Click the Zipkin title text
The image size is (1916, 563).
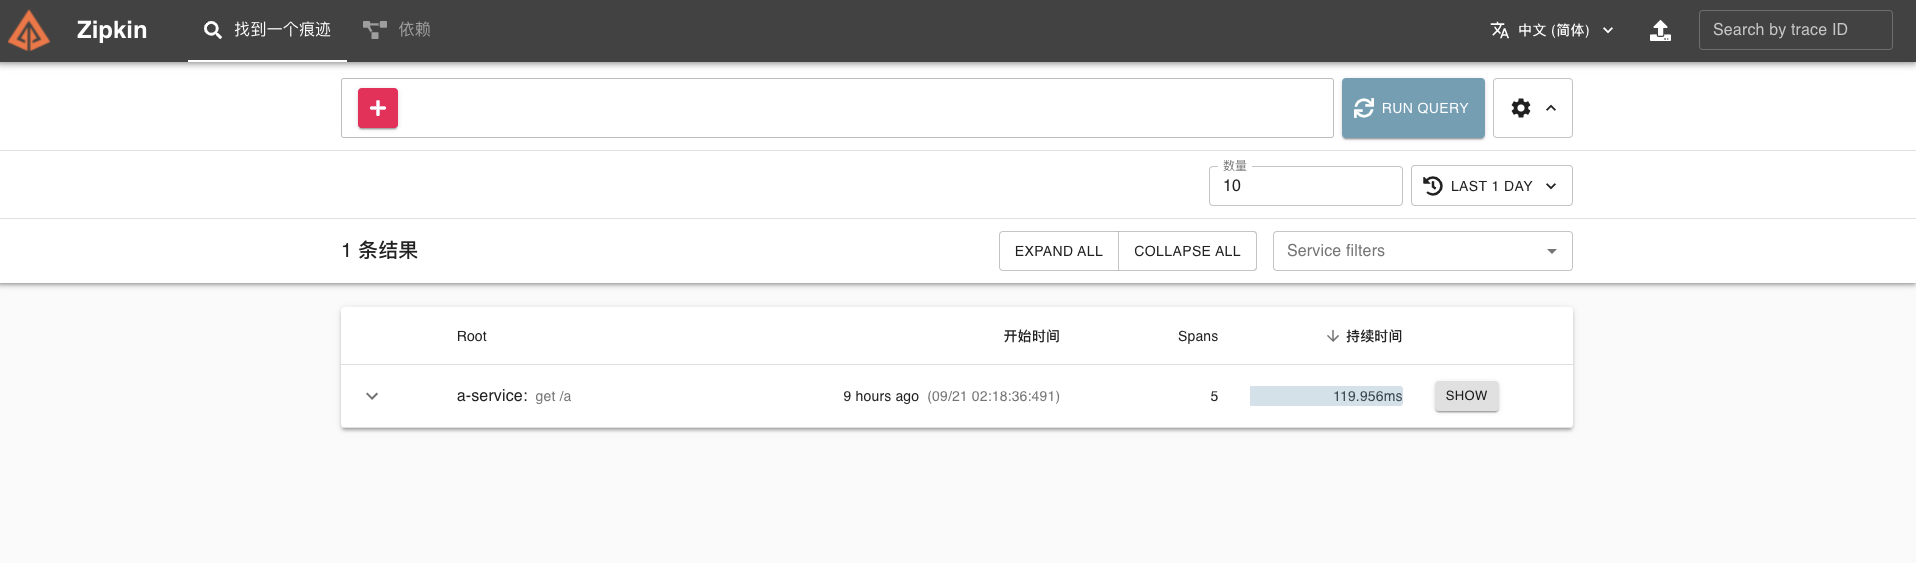tap(112, 30)
